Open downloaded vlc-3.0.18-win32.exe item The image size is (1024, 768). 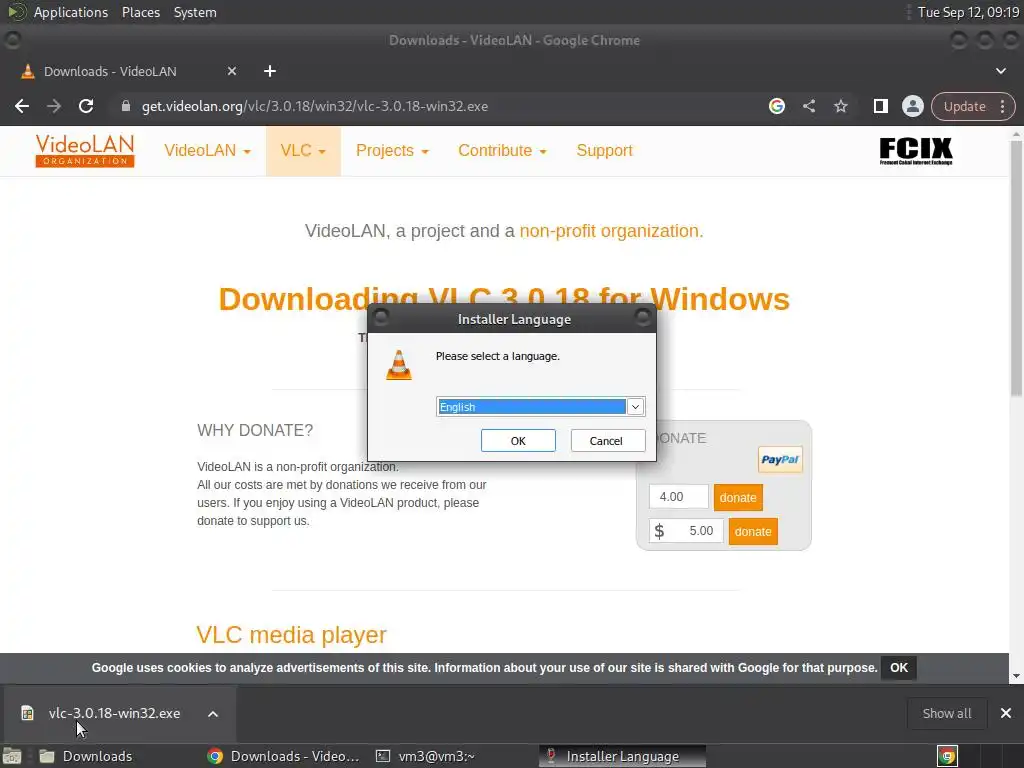114,713
